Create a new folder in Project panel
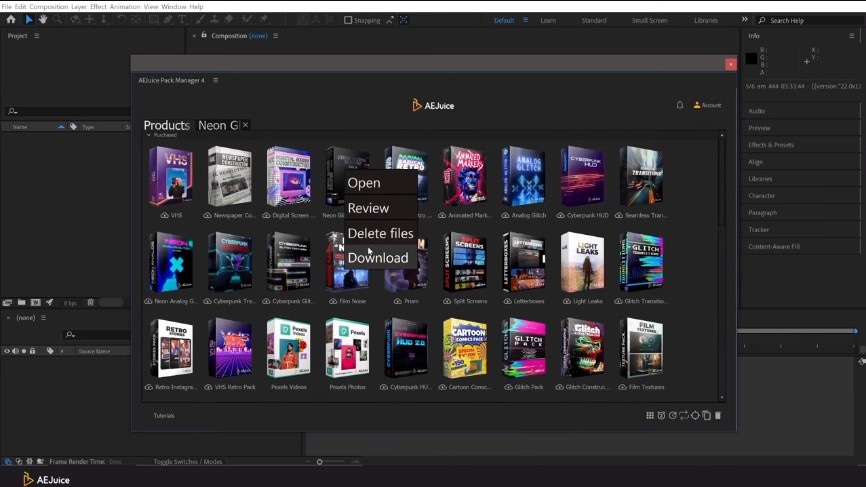The image size is (866, 487). (21, 302)
